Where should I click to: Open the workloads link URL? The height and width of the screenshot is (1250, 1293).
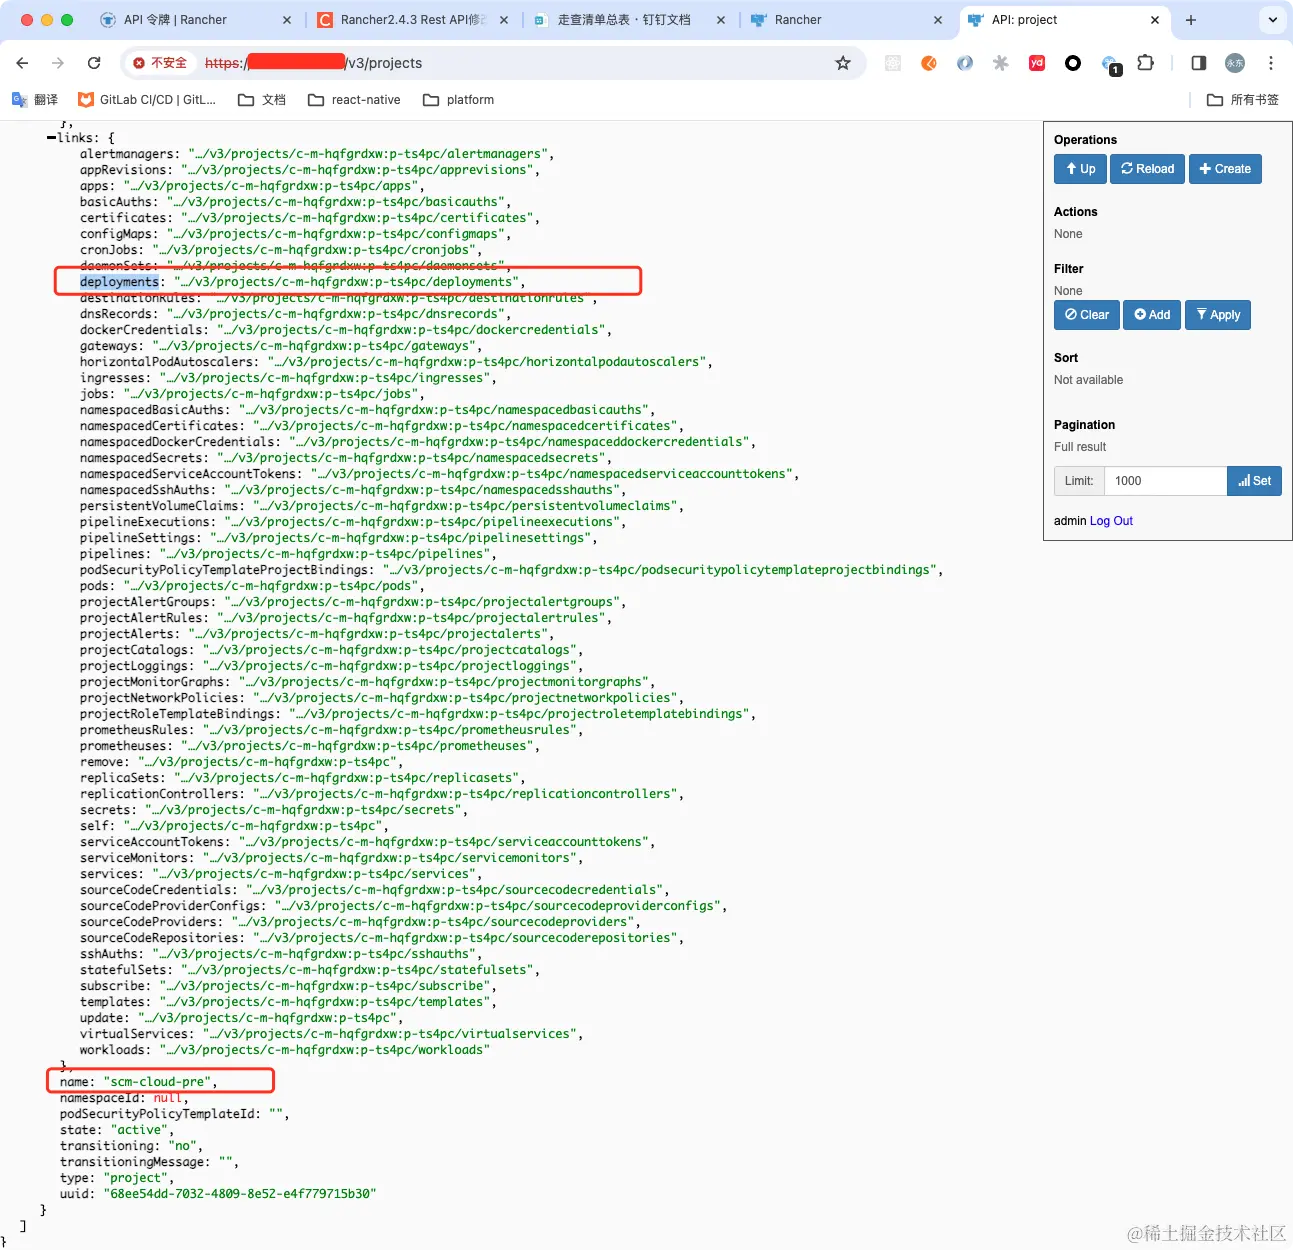(x=325, y=1050)
